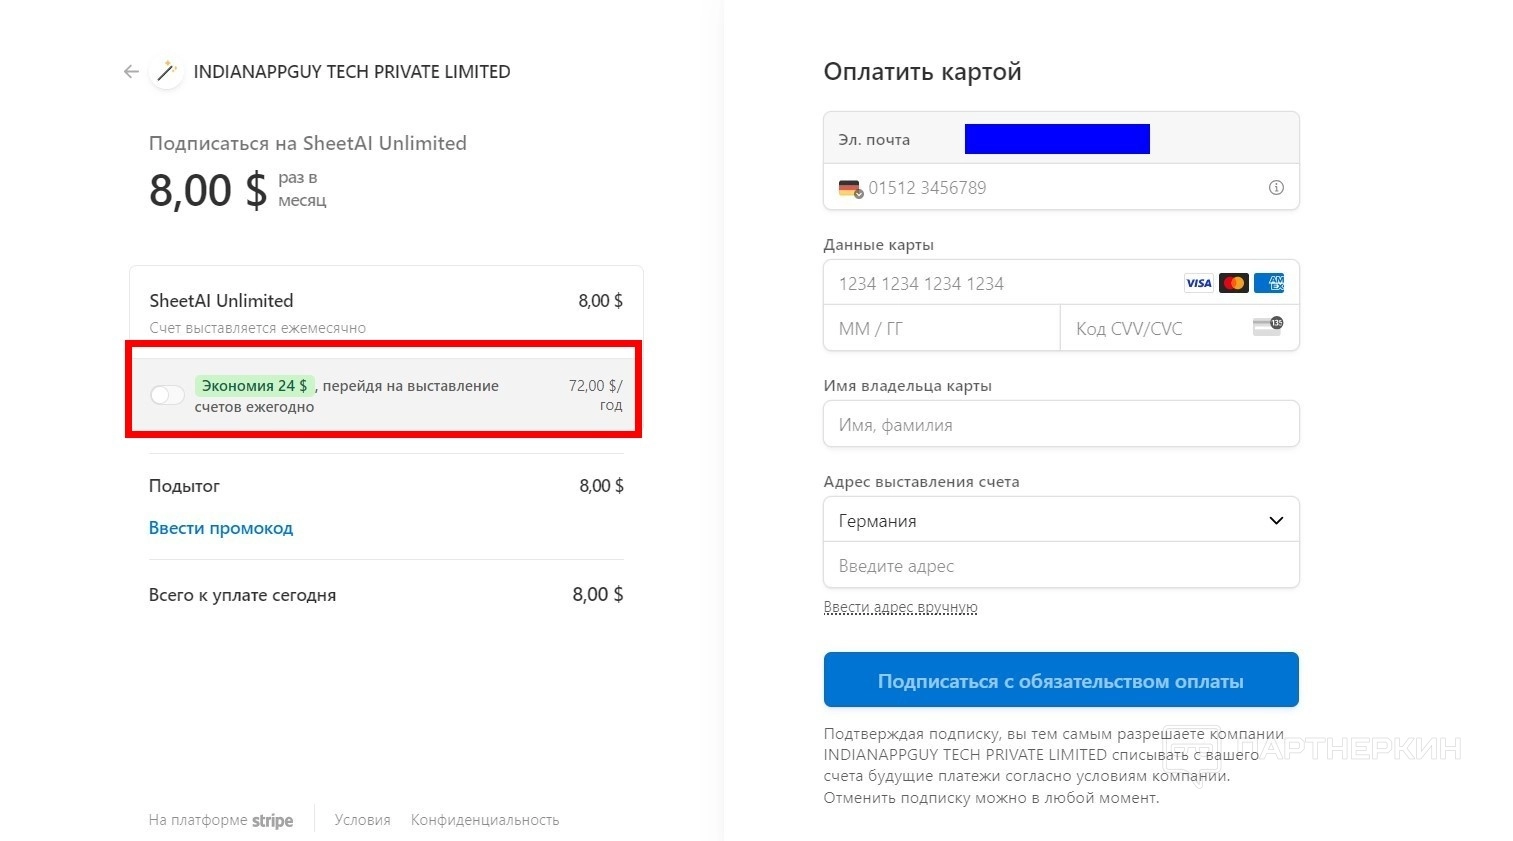Open the Условия link in footer
Viewport: 1513px width, 841px height.
(x=362, y=820)
